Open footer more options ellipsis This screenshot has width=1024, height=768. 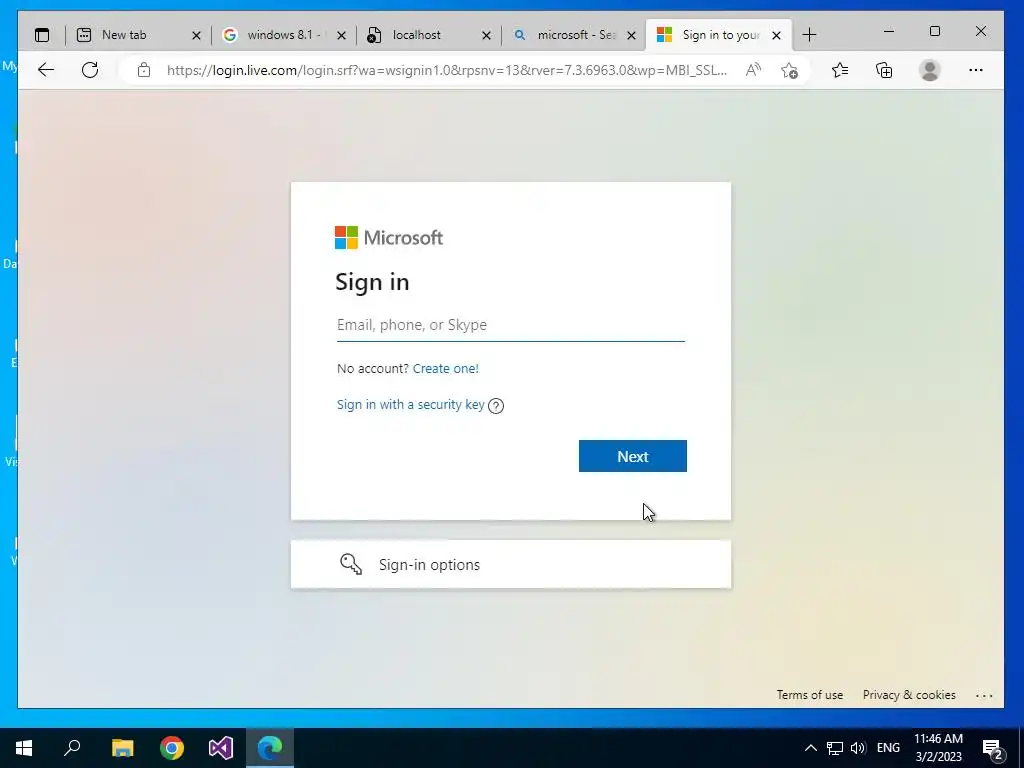pos(984,696)
